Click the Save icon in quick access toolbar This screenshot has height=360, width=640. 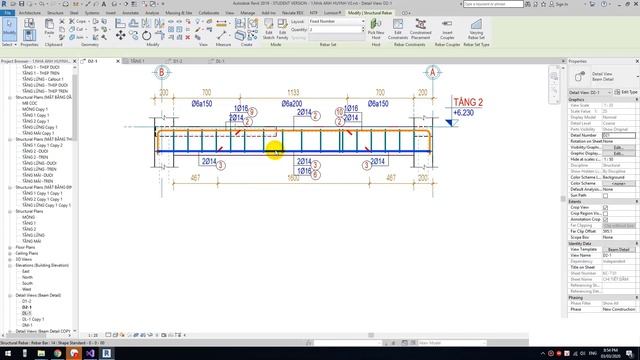[22, 4]
